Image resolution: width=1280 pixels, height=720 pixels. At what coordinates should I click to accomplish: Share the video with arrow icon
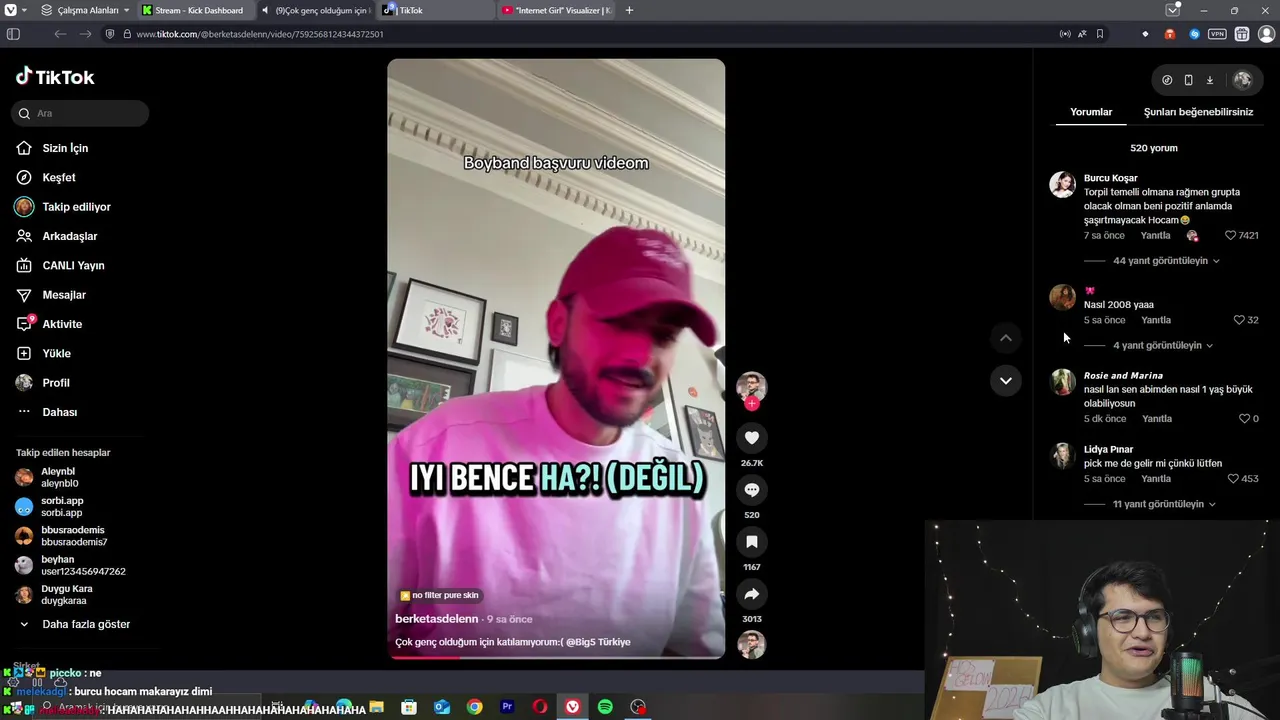click(752, 594)
